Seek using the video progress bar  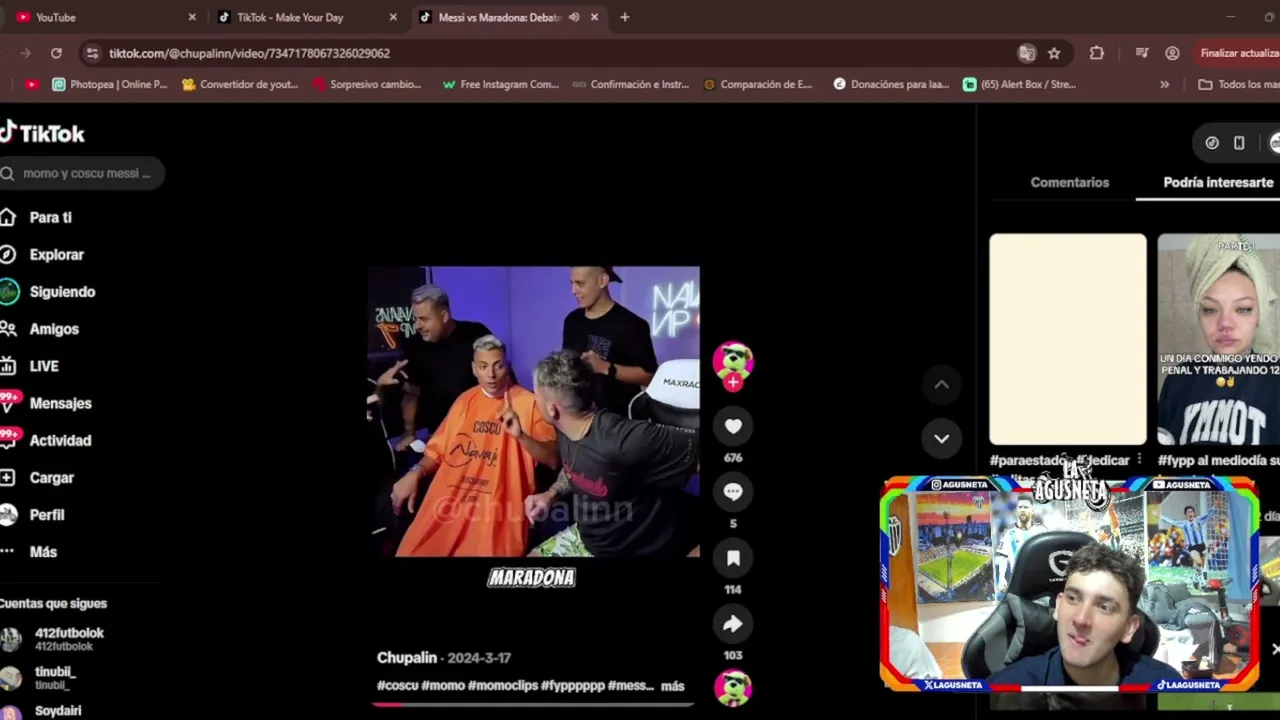click(x=533, y=705)
